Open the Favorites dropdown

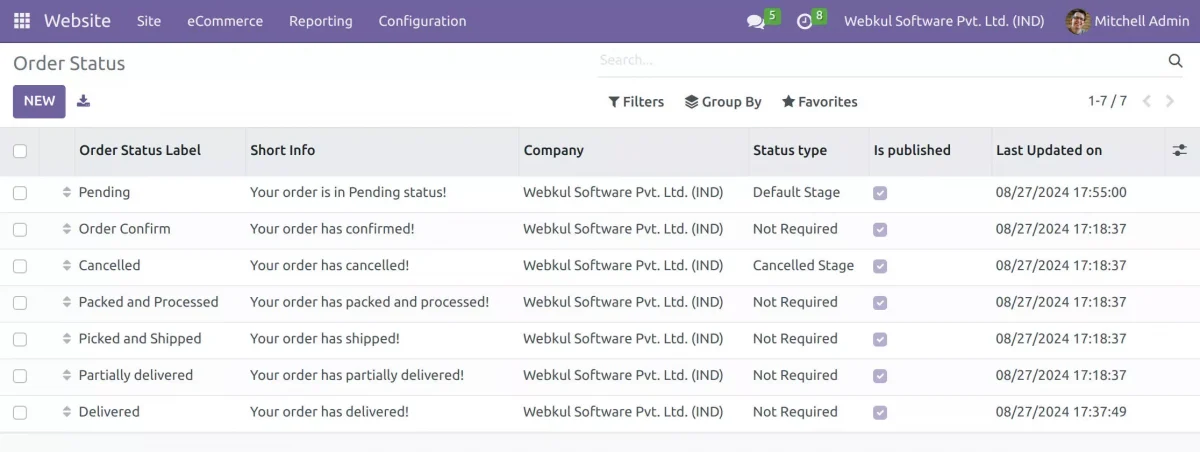click(x=820, y=101)
